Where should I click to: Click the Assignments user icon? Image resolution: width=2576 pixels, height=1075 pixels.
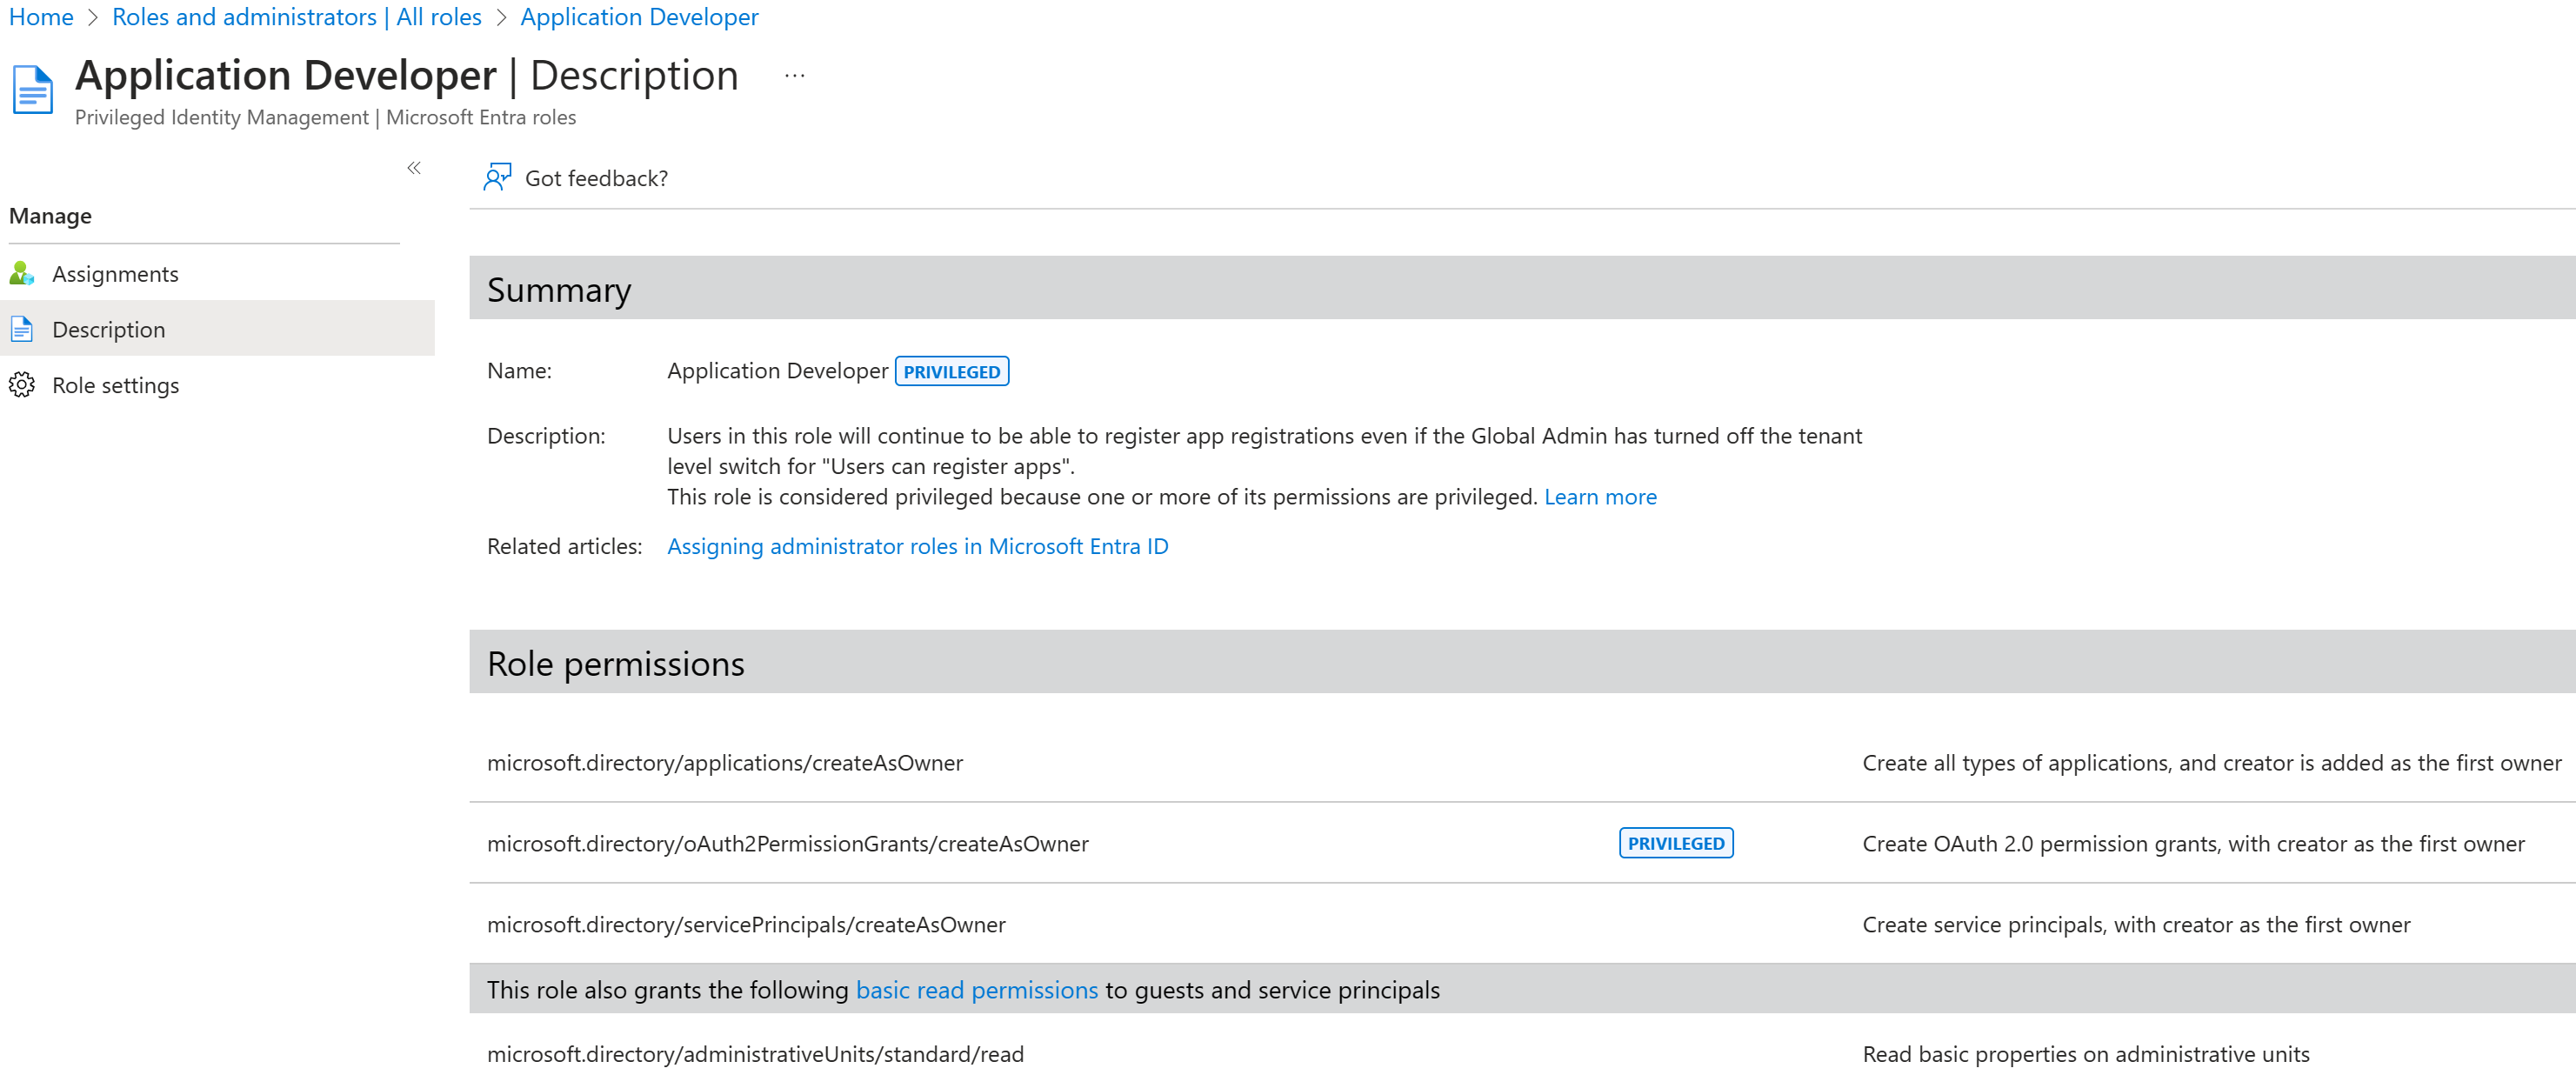(22, 273)
